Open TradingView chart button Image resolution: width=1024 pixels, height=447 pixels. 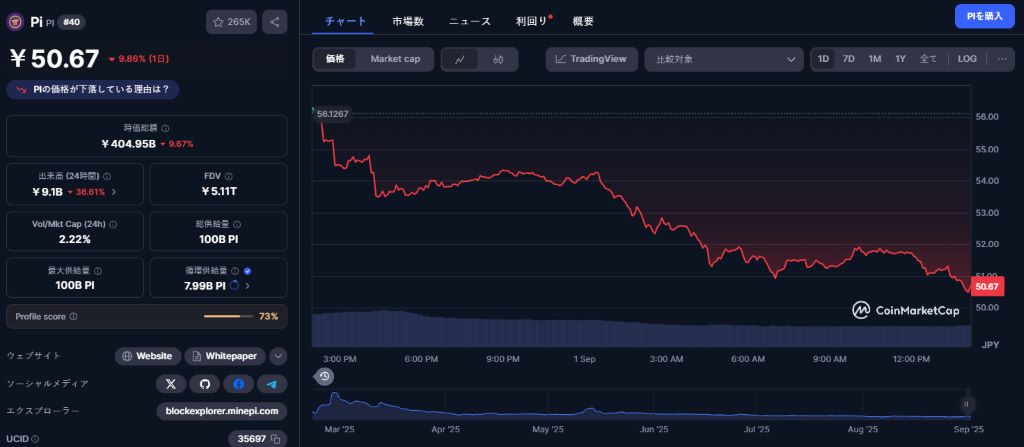592,59
